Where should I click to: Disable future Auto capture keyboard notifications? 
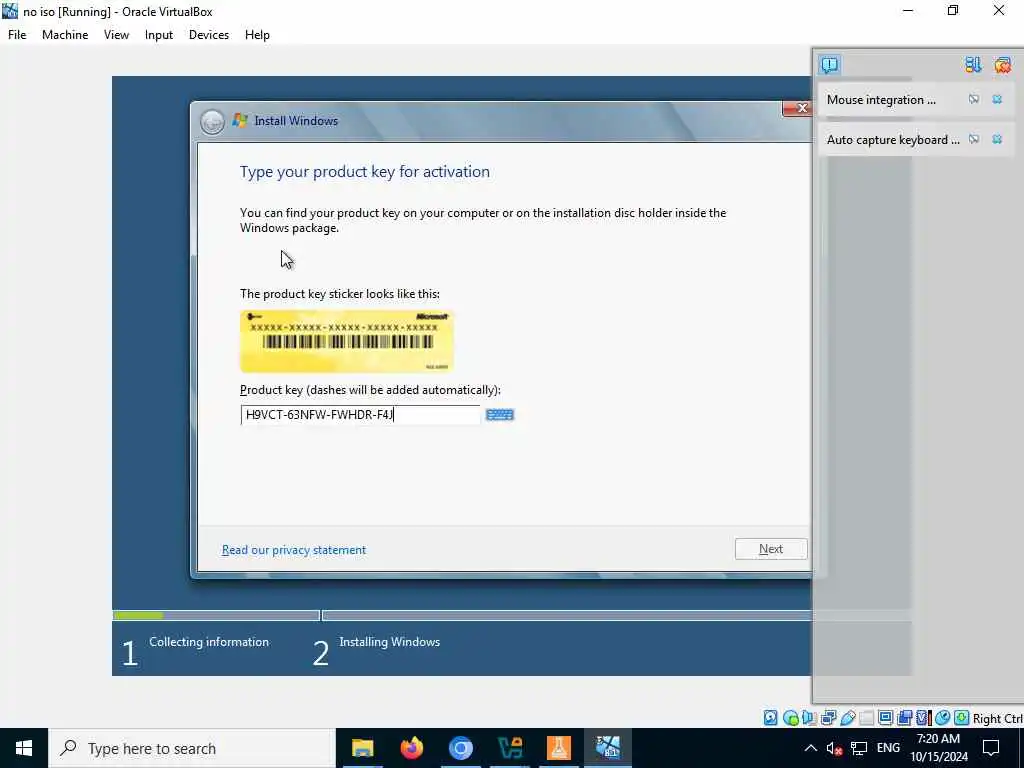[x=974, y=139]
